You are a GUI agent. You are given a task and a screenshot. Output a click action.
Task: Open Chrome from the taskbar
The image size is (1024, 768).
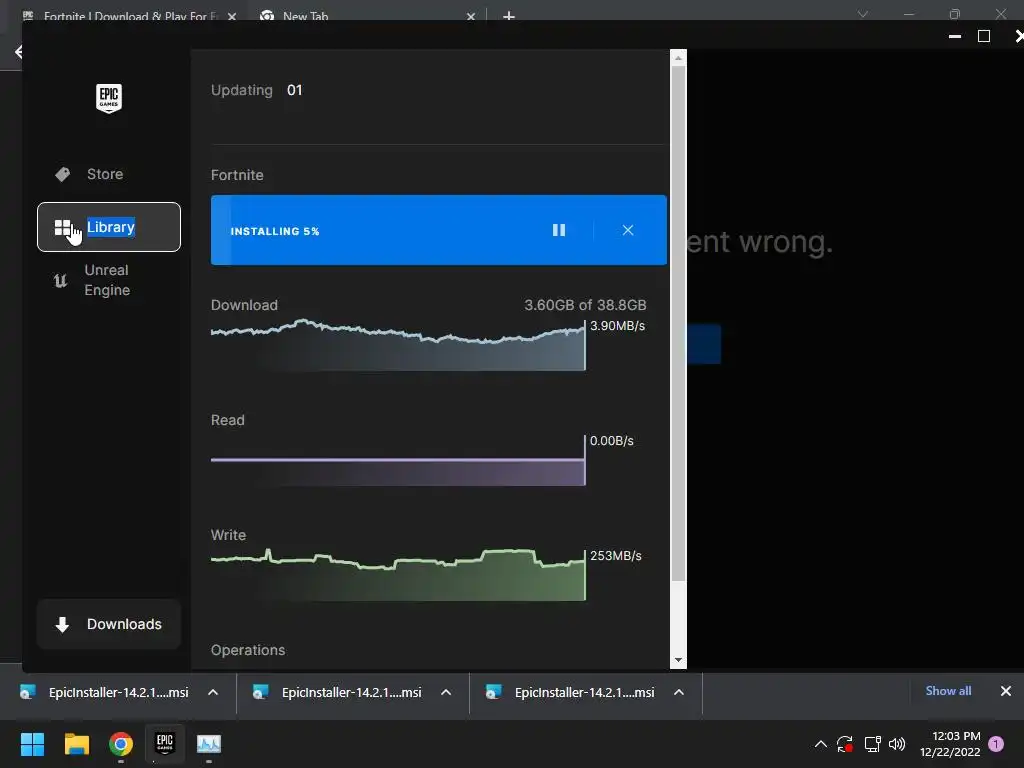click(x=121, y=744)
